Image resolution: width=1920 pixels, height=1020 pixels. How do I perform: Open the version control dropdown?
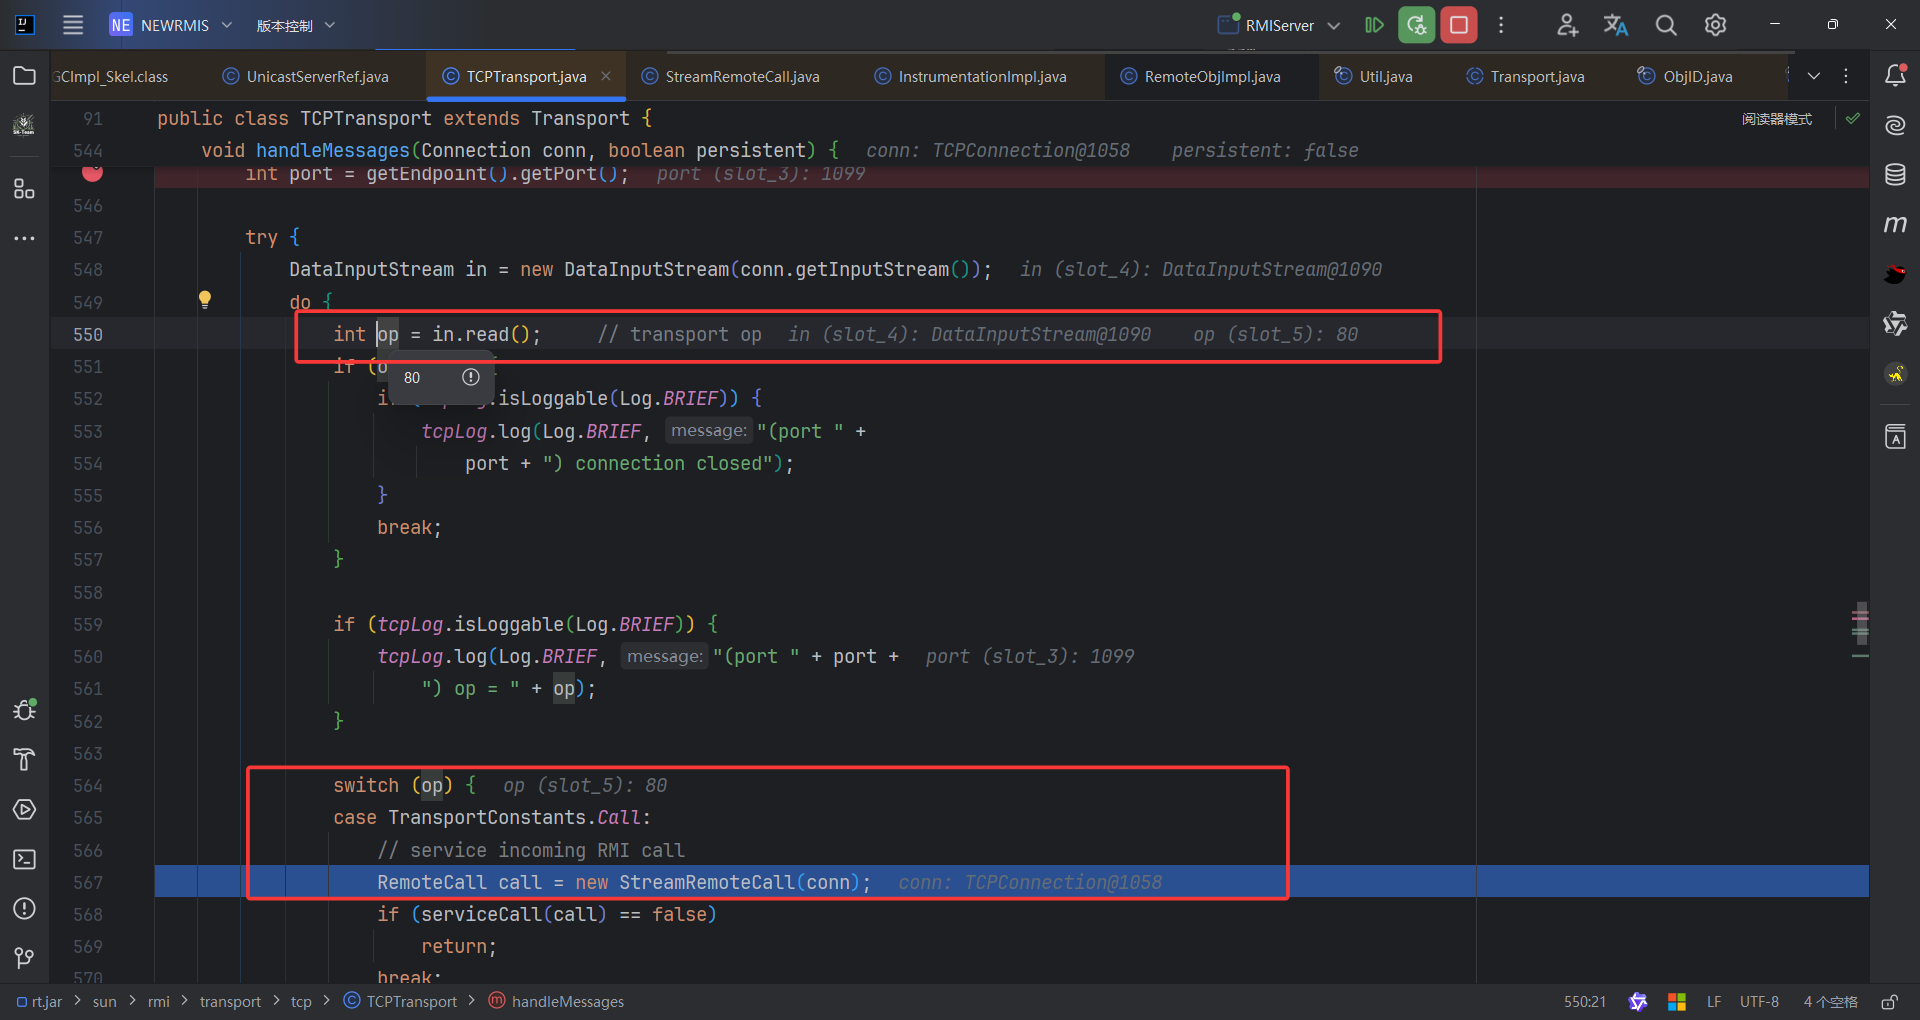[295, 25]
